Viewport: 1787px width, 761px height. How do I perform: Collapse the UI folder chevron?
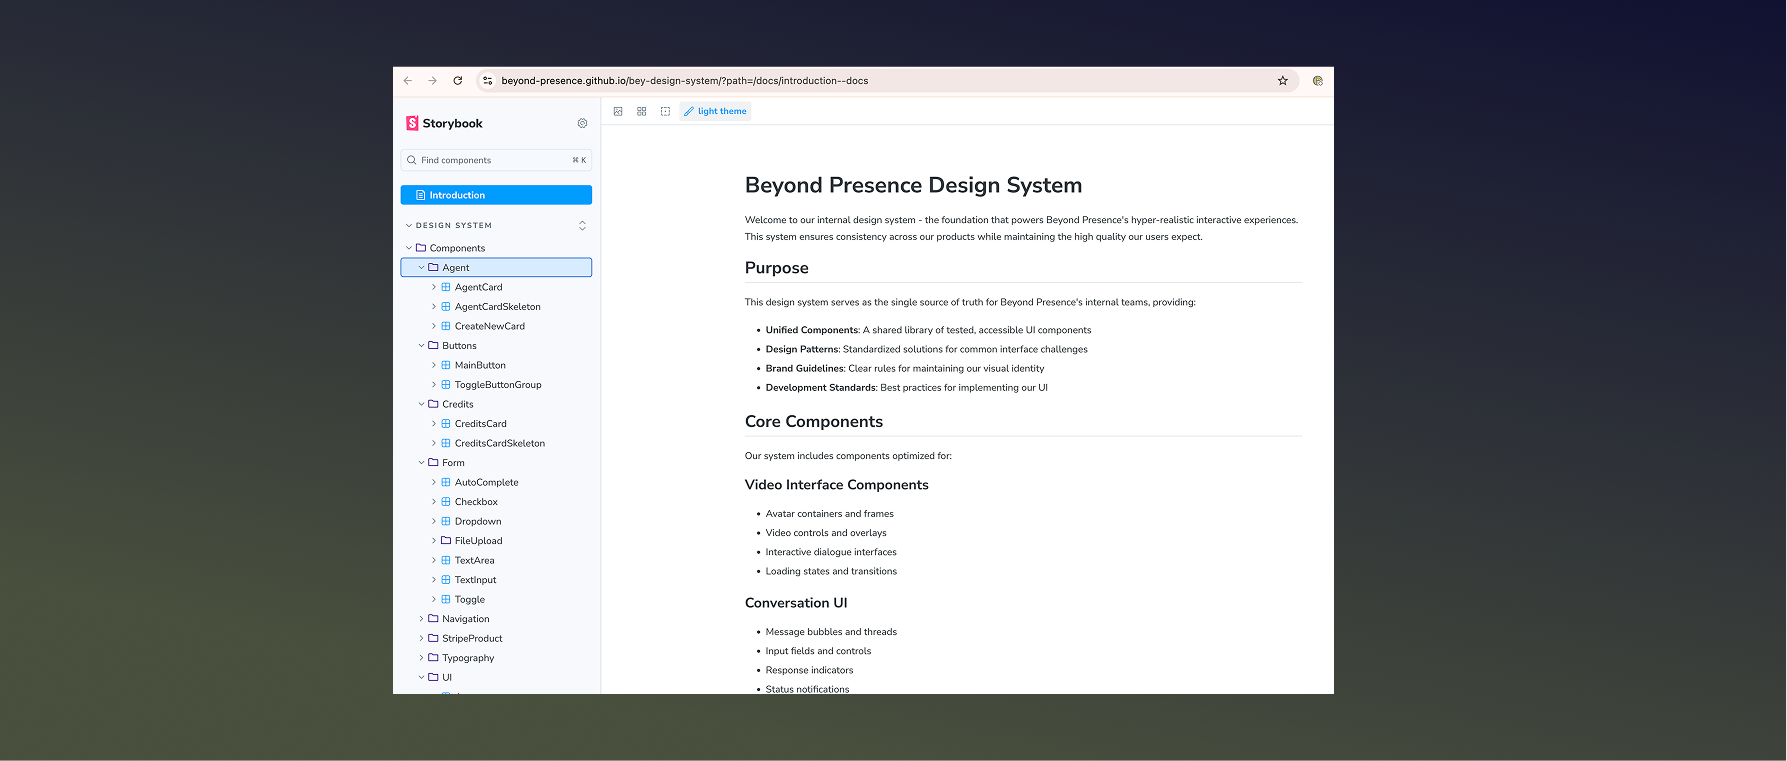tap(421, 677)
